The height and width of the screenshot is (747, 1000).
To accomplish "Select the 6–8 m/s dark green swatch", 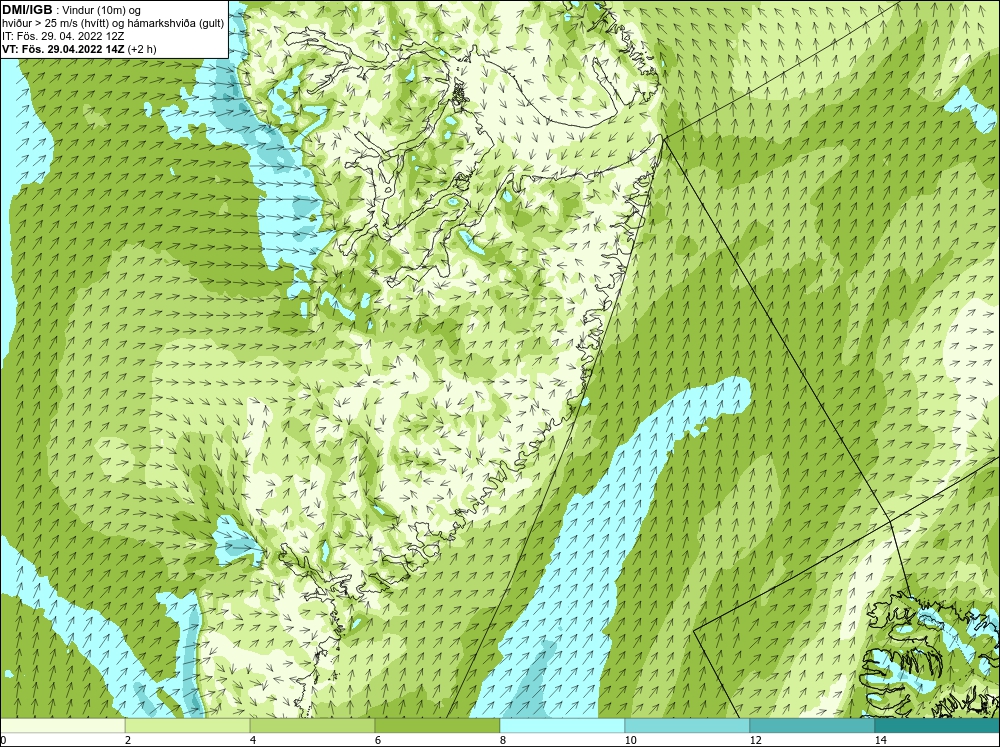I will point(438,725).
